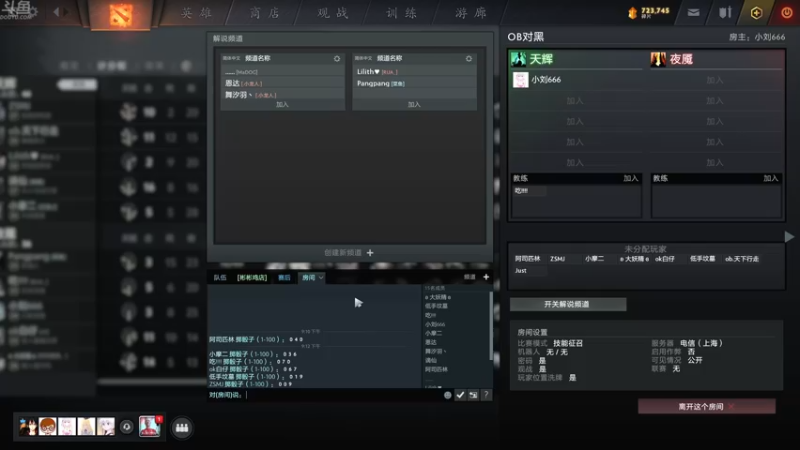Image resolution: width=800 pixels, height=450 pixels.
Task: Join the Radiant slot below 小刘666
Action: pos(575,101)
